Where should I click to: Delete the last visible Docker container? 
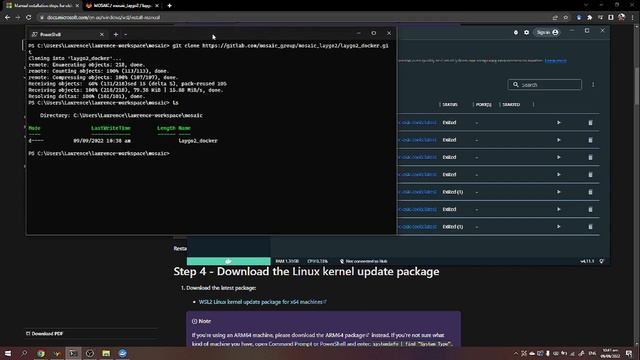pos(590,227)
